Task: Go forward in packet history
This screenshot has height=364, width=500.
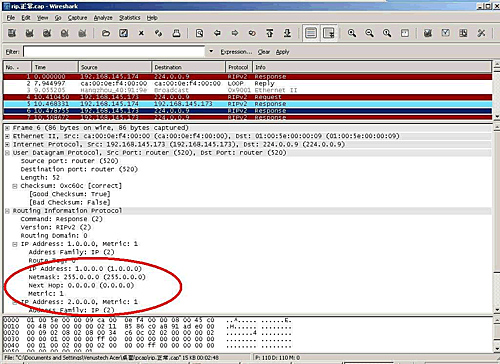Action: pyautogui.click(x=235, y=33)
